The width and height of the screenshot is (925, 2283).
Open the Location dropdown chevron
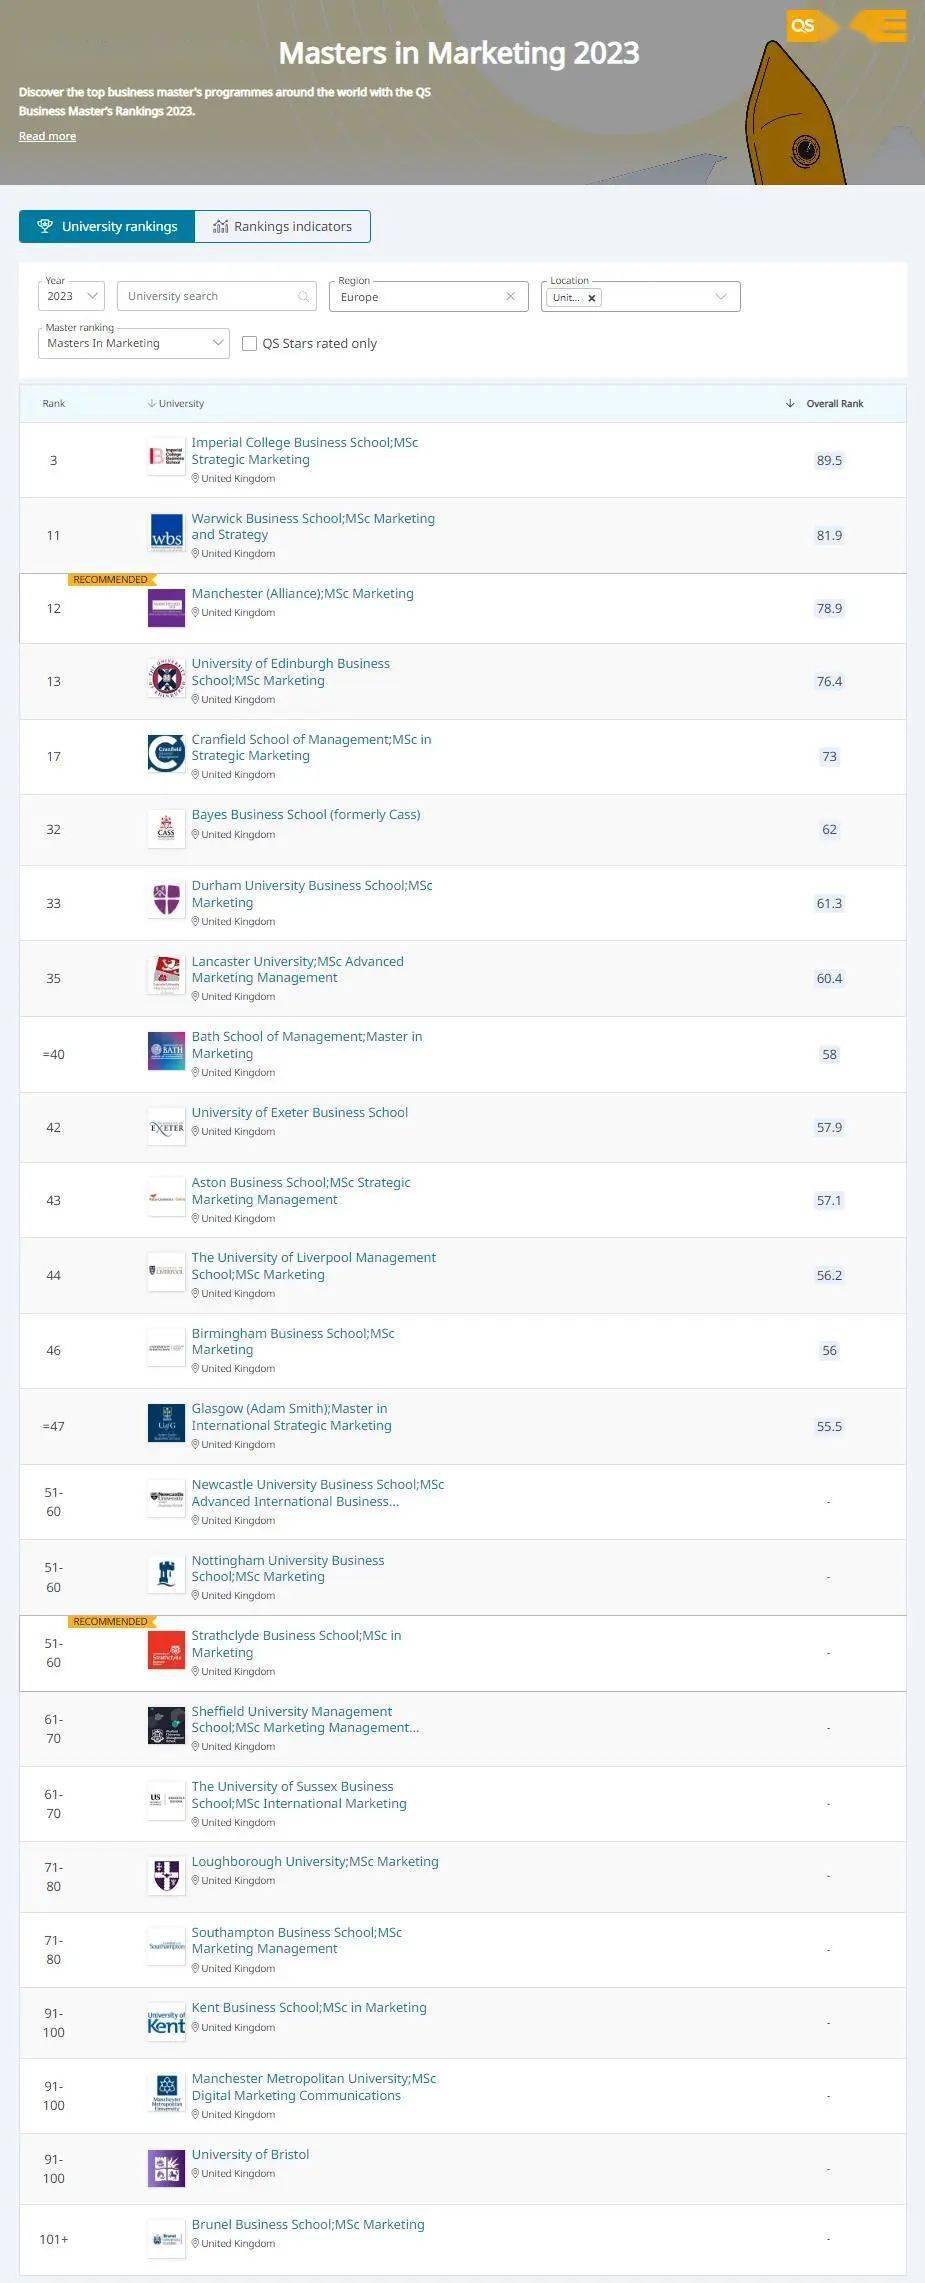(x=720, y=297)
